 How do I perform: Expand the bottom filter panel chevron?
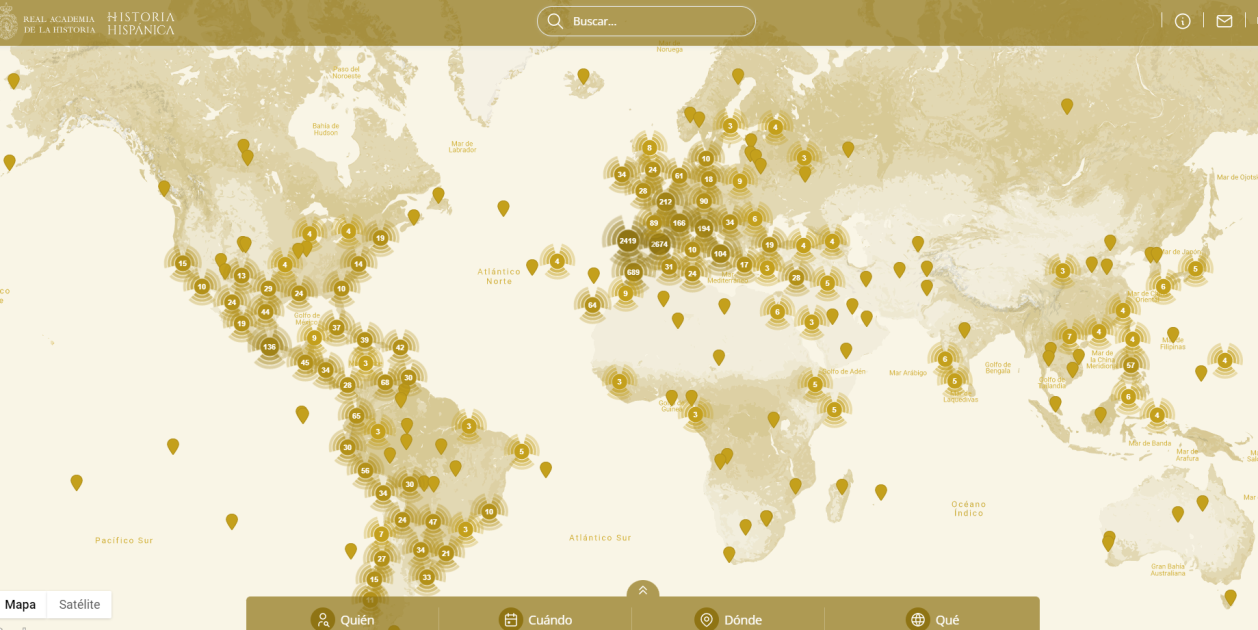click(642, 591)
